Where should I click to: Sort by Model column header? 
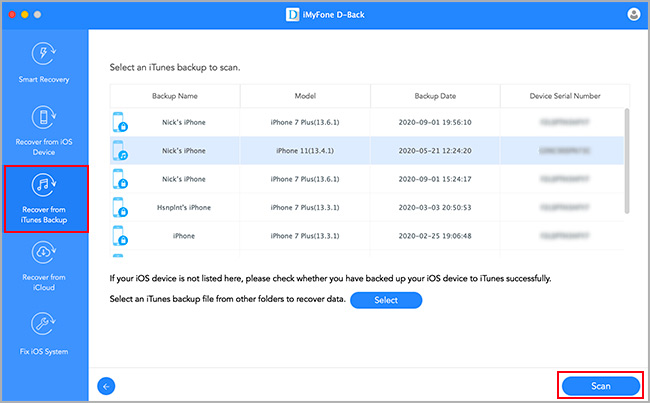coord(305,96)
